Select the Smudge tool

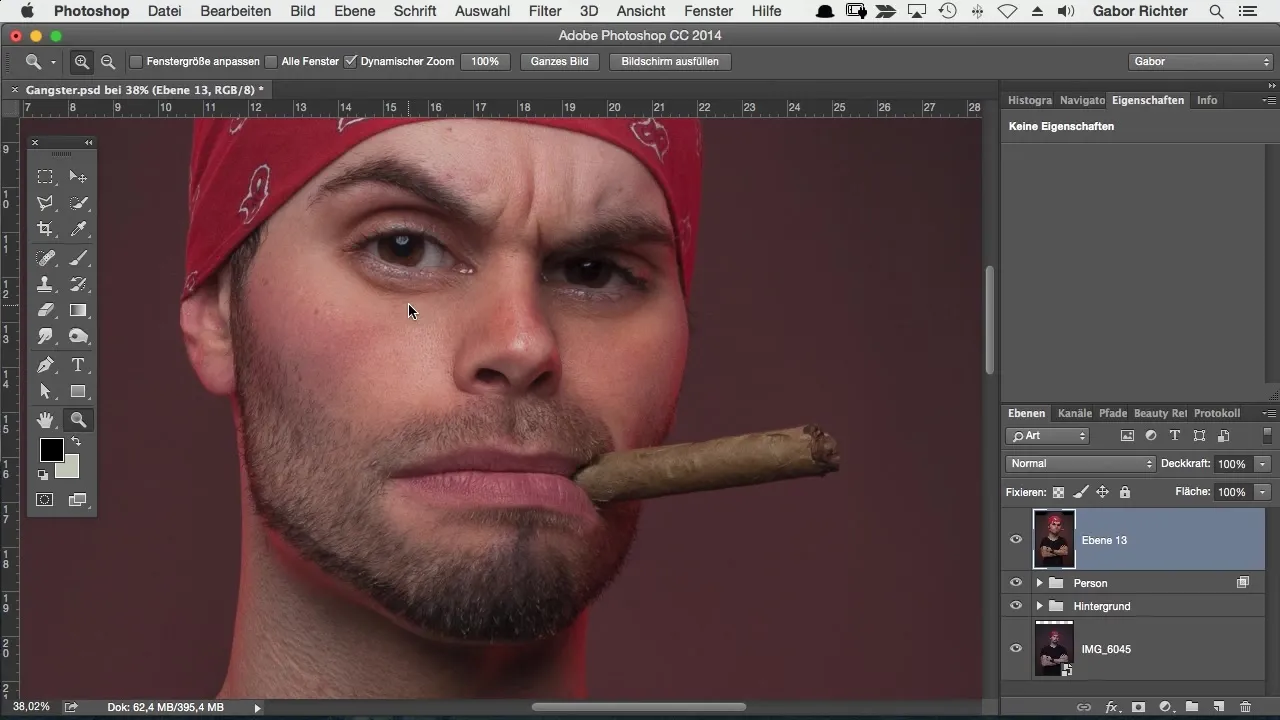45,337
